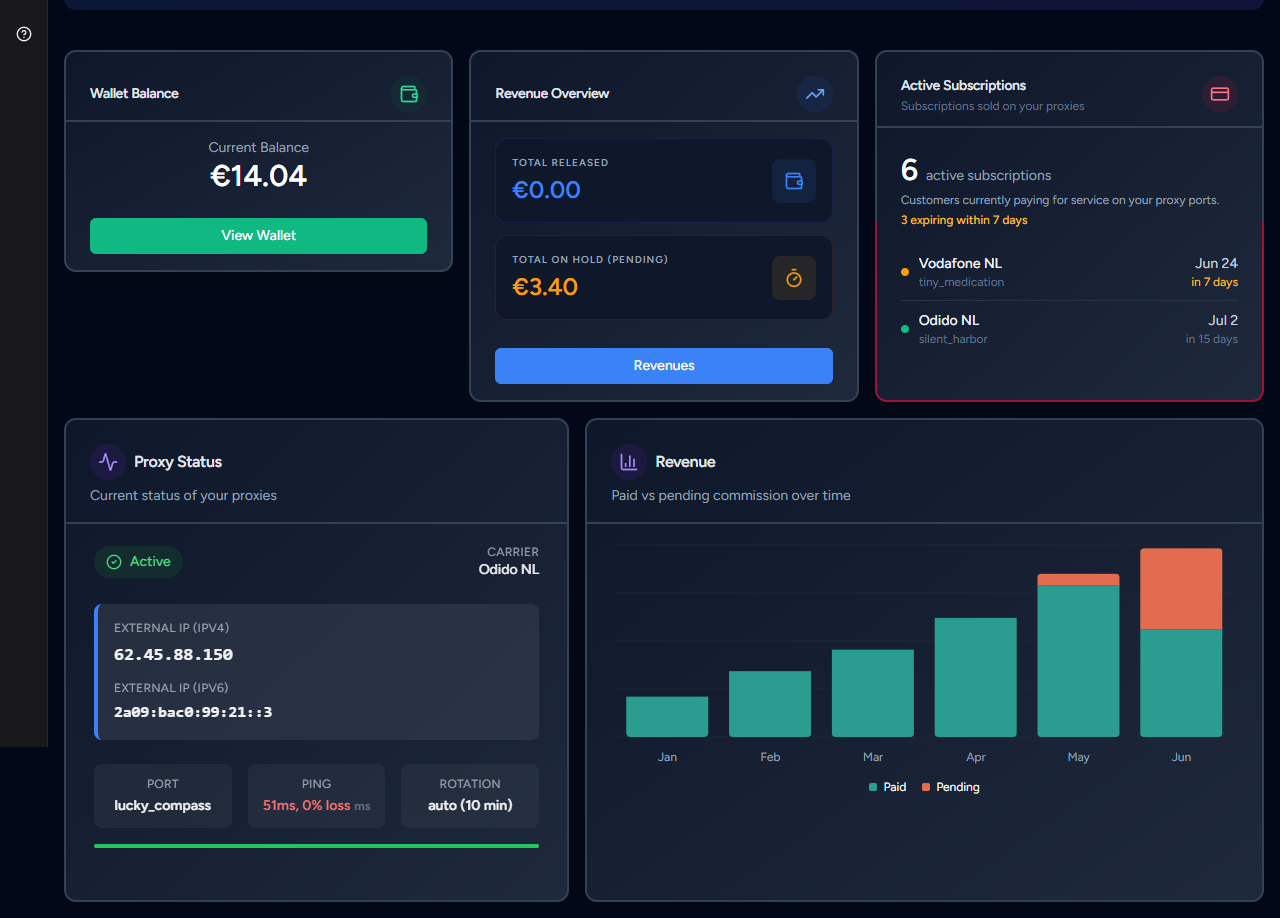The height and width of the screenshot is (918, 1280).
Task: Click the '6 active subscriptions' count
Action: (976, 172)
